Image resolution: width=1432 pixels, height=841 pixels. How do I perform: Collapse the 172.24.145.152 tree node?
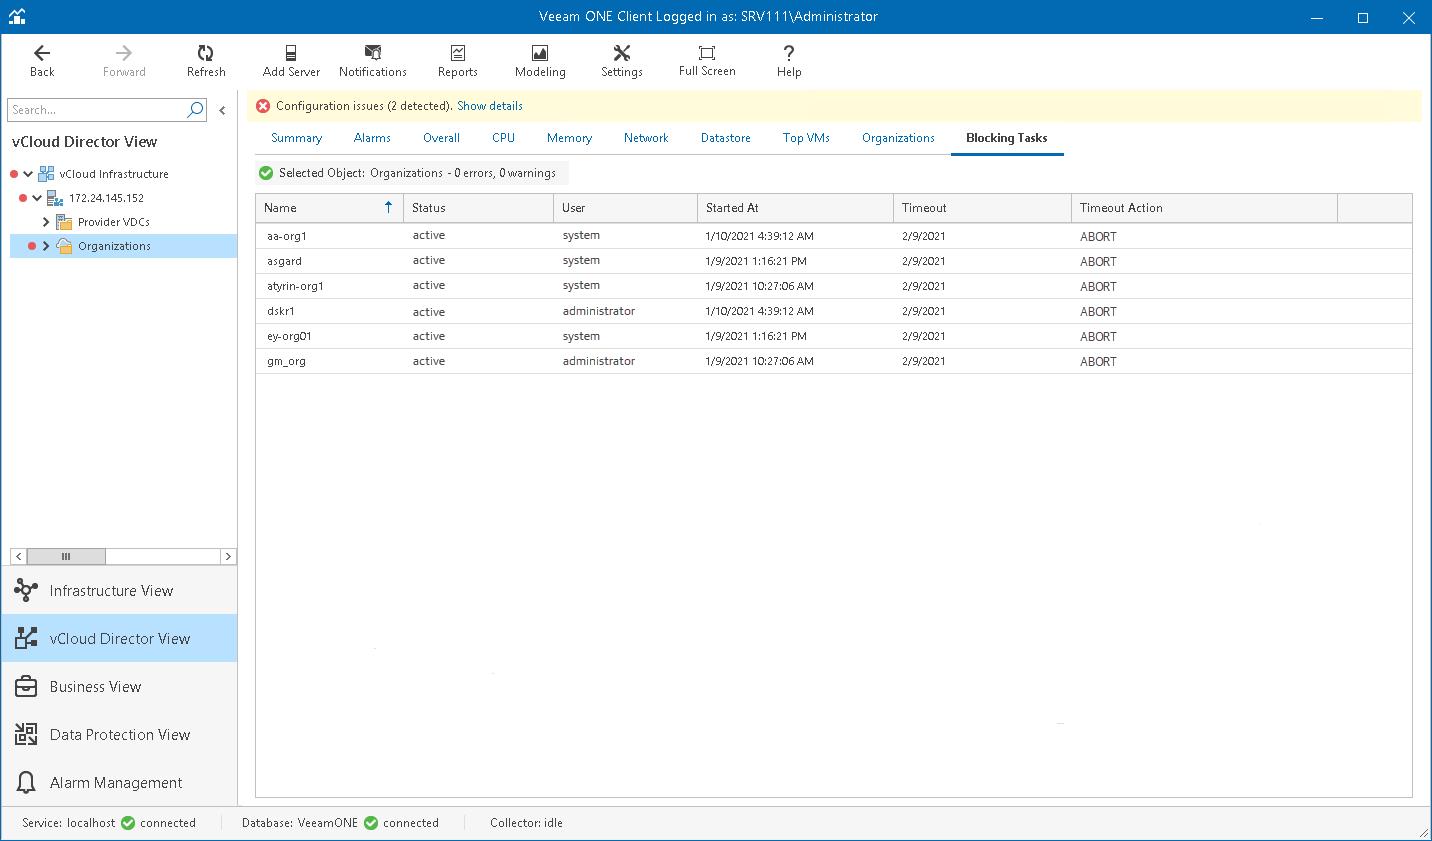pos(37,198)
